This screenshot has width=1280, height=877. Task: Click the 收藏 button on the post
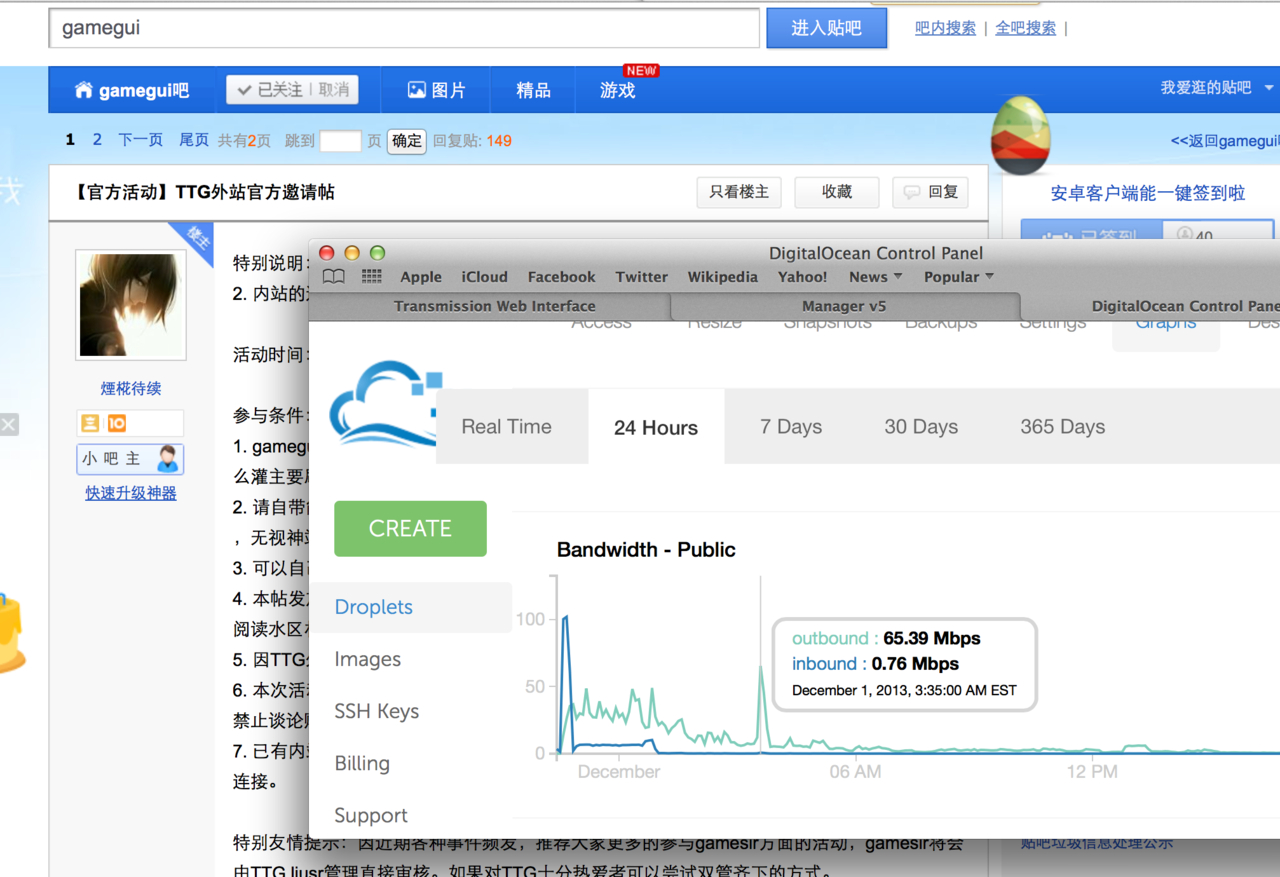point(837,192)
